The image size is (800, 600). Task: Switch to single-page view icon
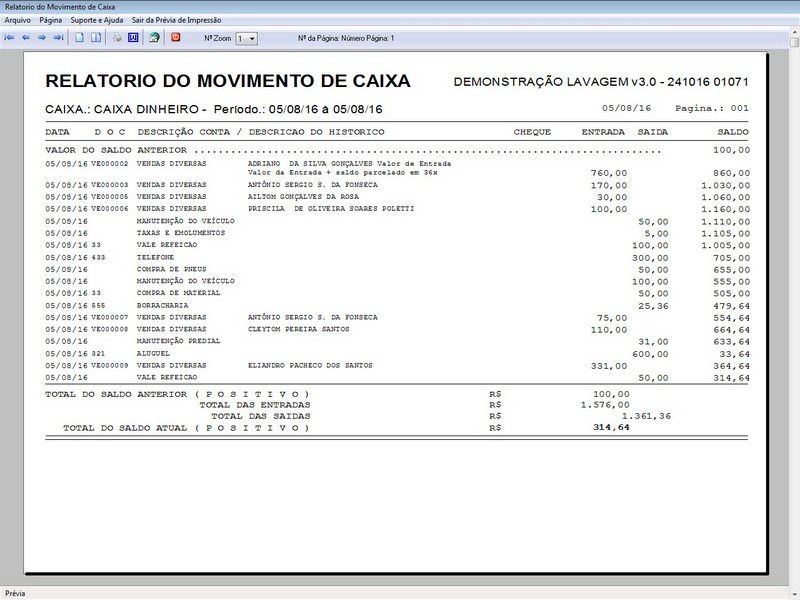[x=78, y=38]
